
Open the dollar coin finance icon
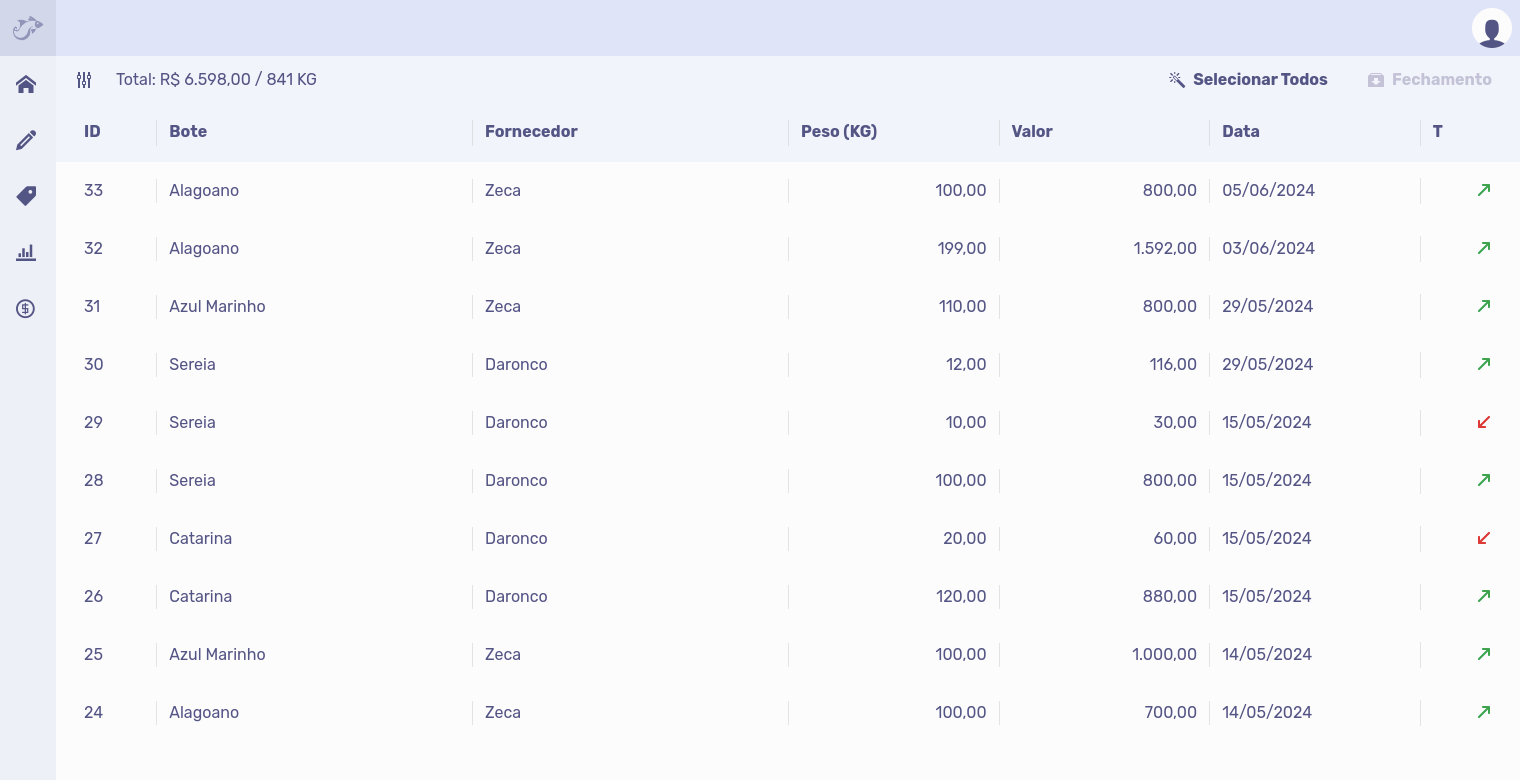[26, 309]
